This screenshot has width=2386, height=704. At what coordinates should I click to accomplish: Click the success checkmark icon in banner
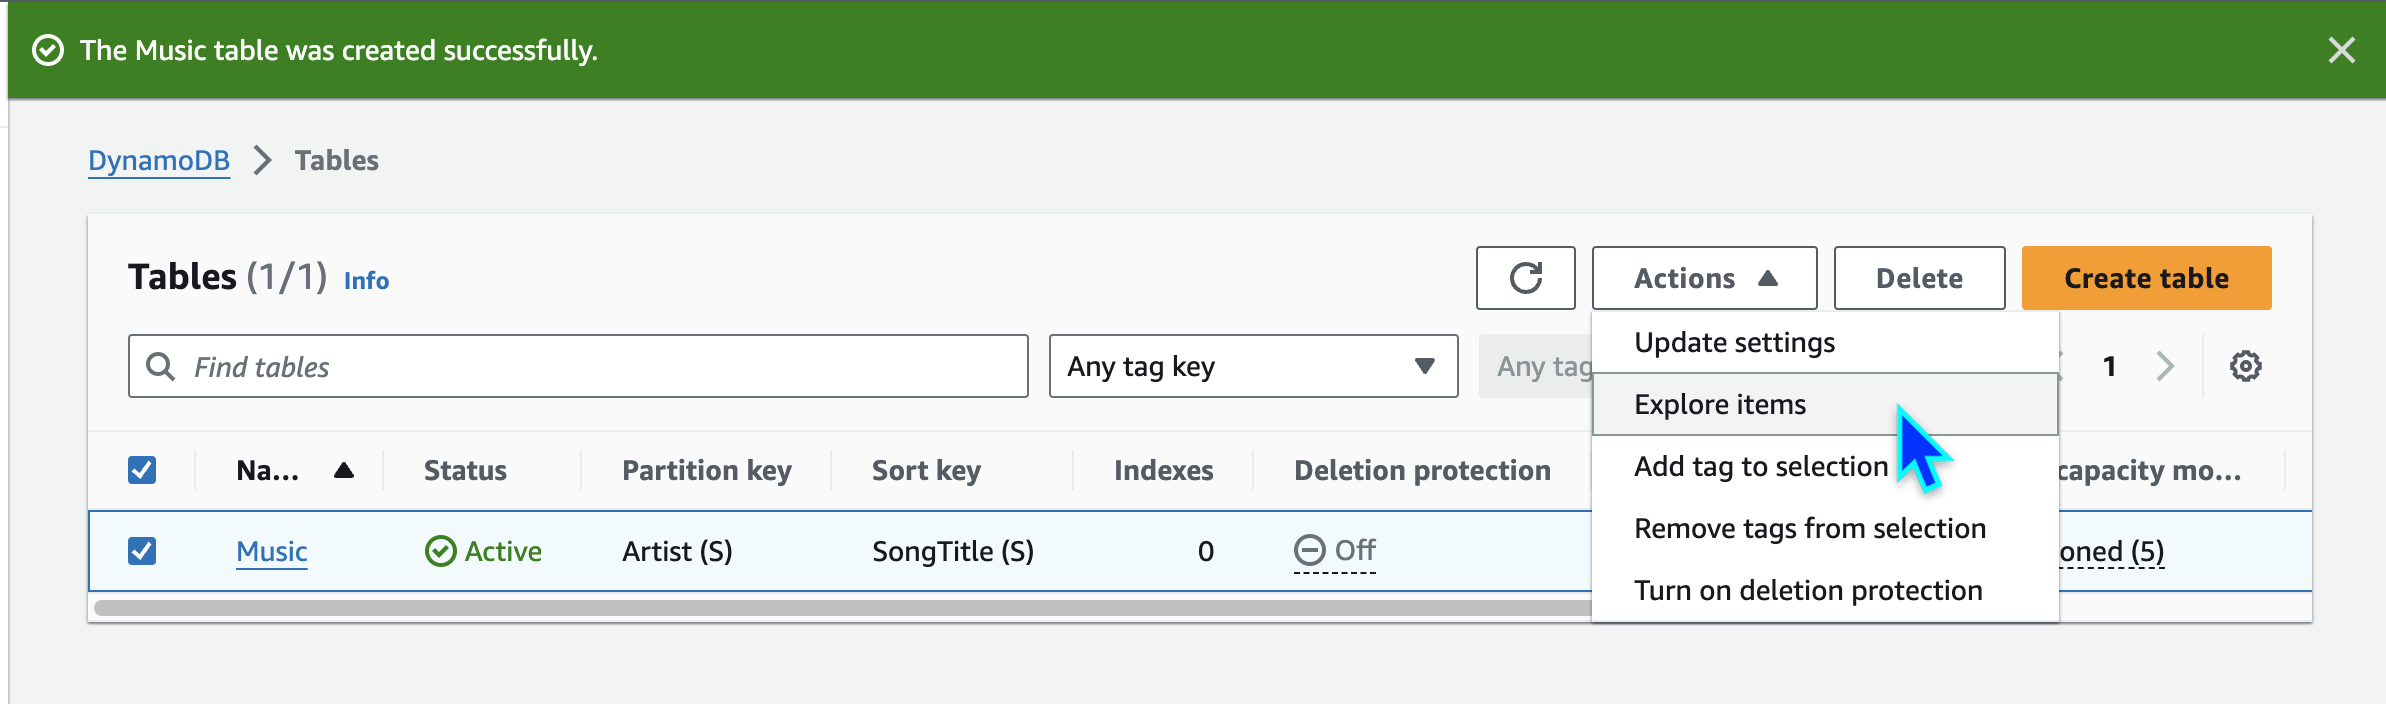(48, 50)
